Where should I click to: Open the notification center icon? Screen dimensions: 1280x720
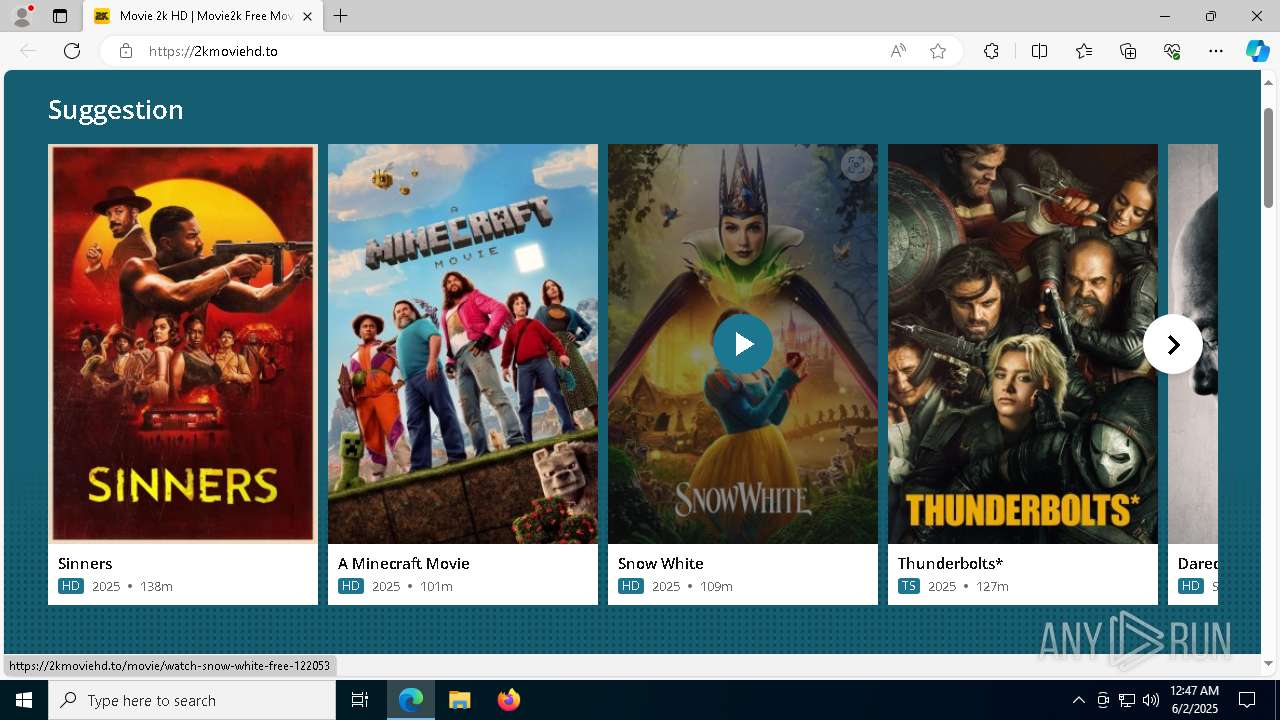pyautogui.click(x=1247, y=700)
